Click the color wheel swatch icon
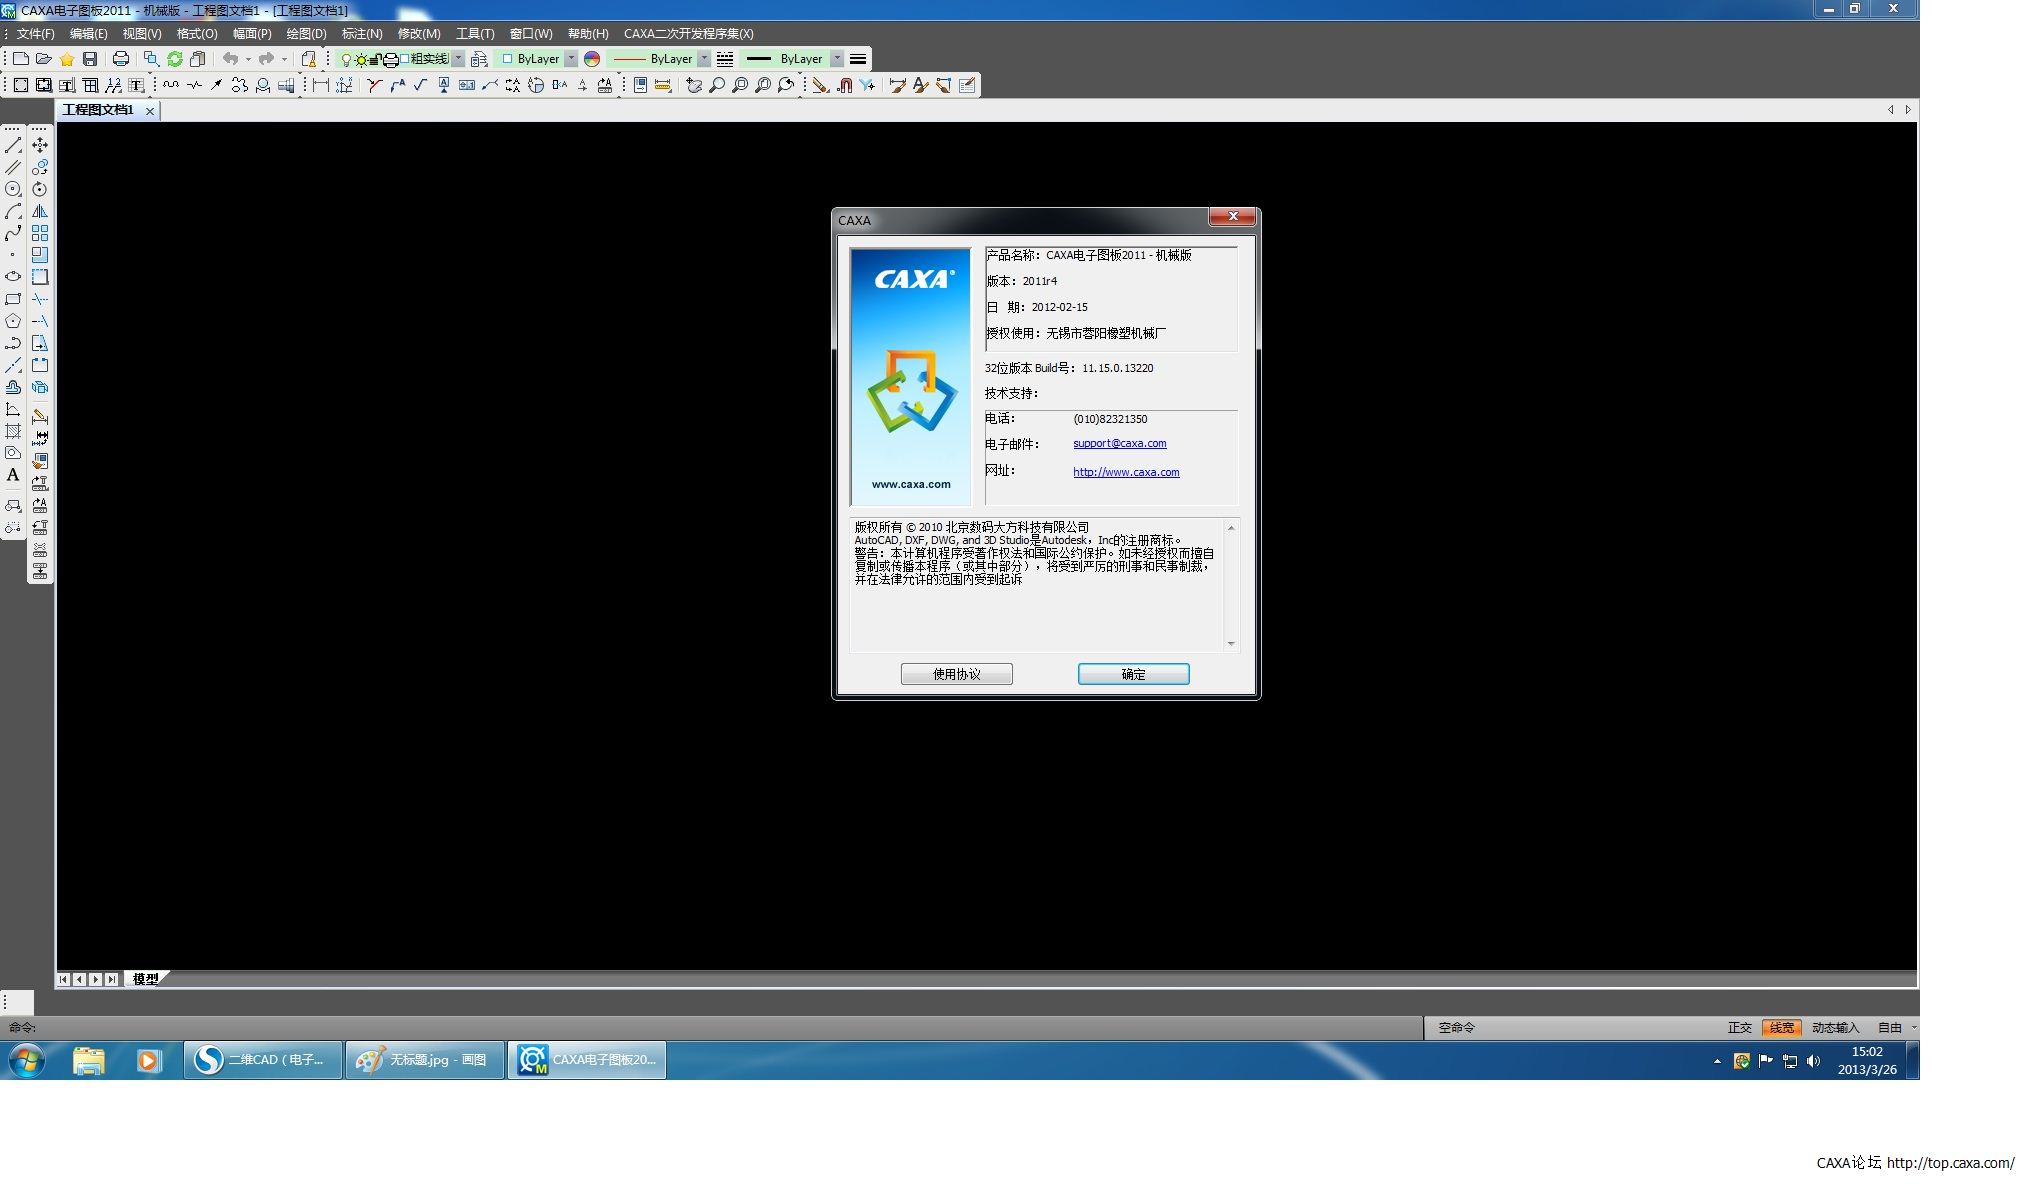This screenshot has height=1184, width=2042. click(592, 59)
